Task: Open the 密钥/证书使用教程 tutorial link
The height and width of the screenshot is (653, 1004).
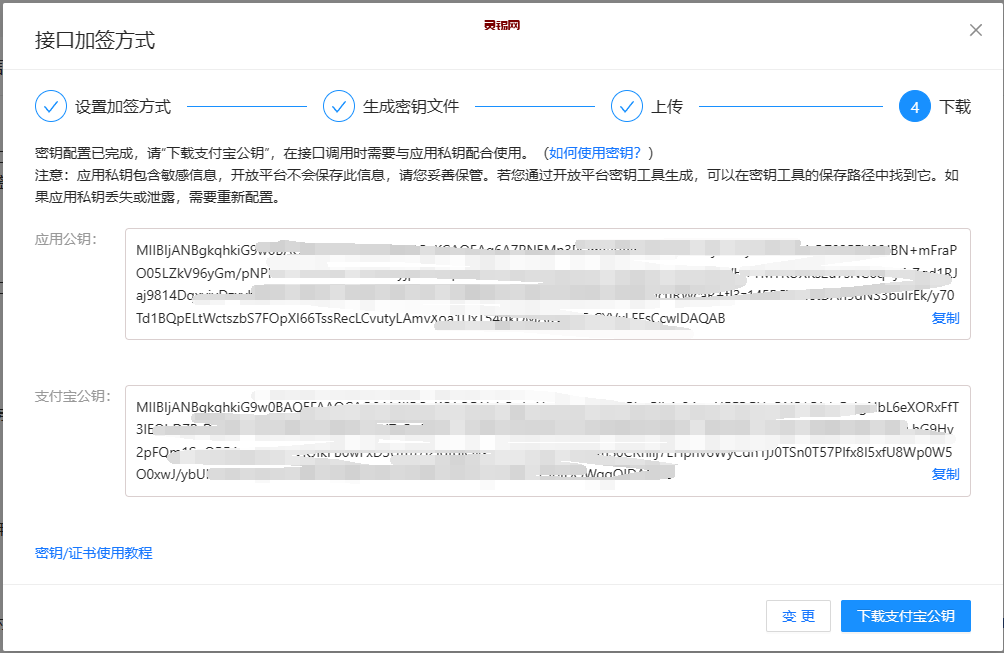Action: (x=94, y=553)
